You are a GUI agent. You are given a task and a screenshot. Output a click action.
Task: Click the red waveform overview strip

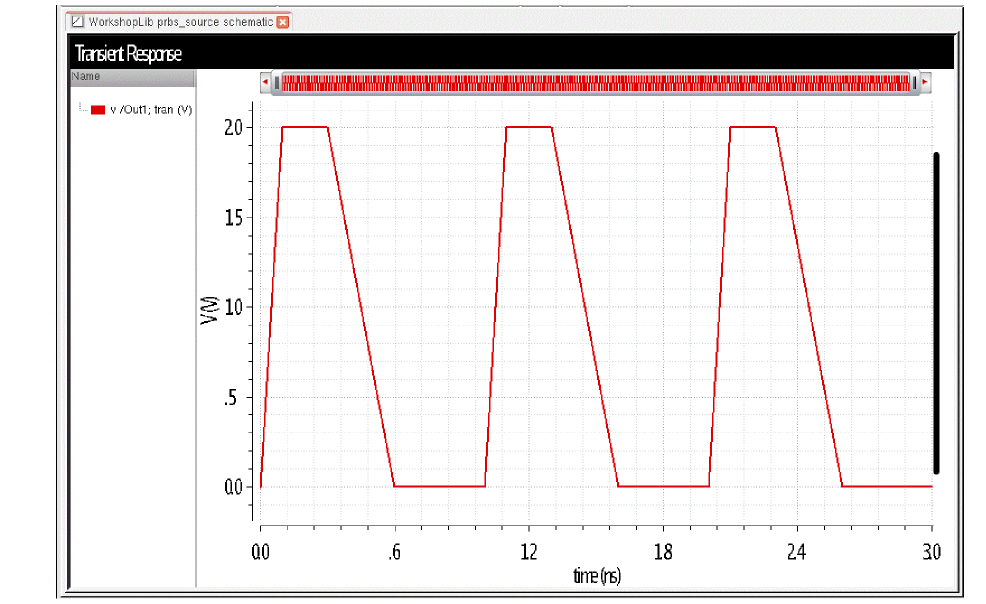(595, 83)
